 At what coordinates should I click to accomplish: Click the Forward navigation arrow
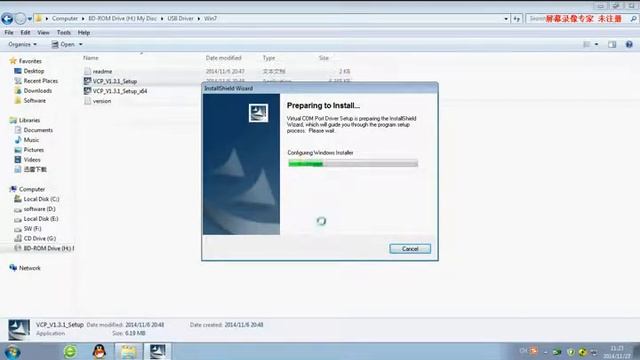coord(20,18)
